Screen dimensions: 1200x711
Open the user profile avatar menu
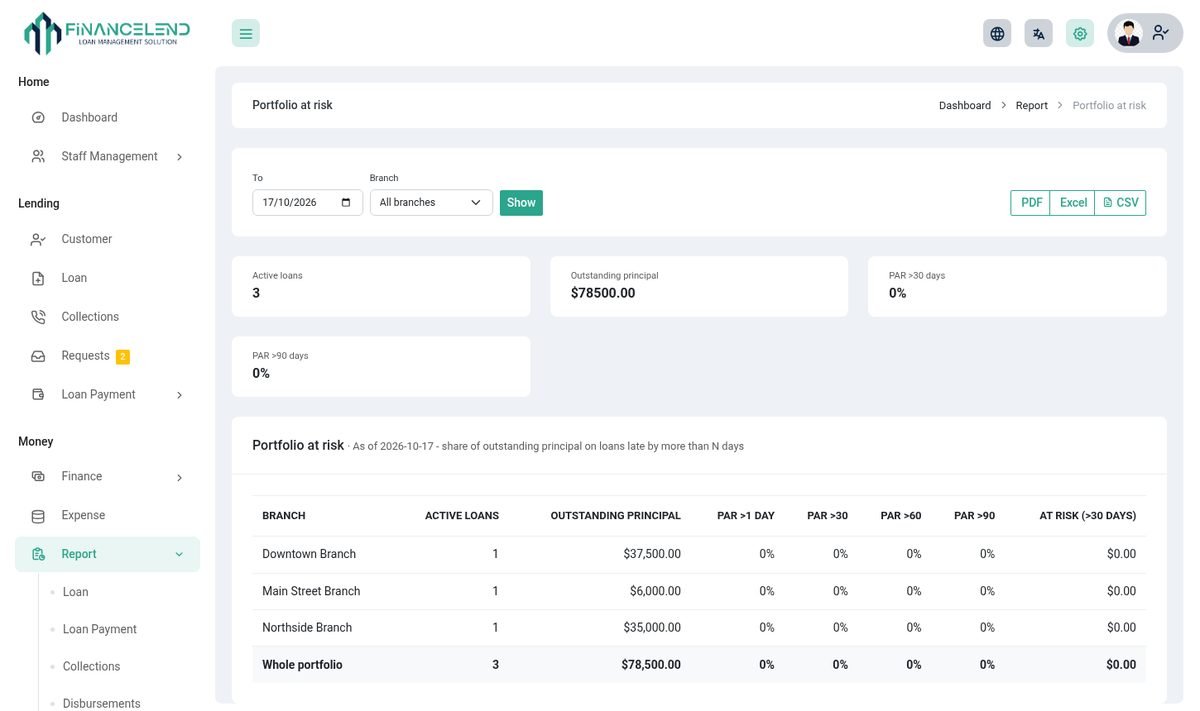pos(1145,33)
